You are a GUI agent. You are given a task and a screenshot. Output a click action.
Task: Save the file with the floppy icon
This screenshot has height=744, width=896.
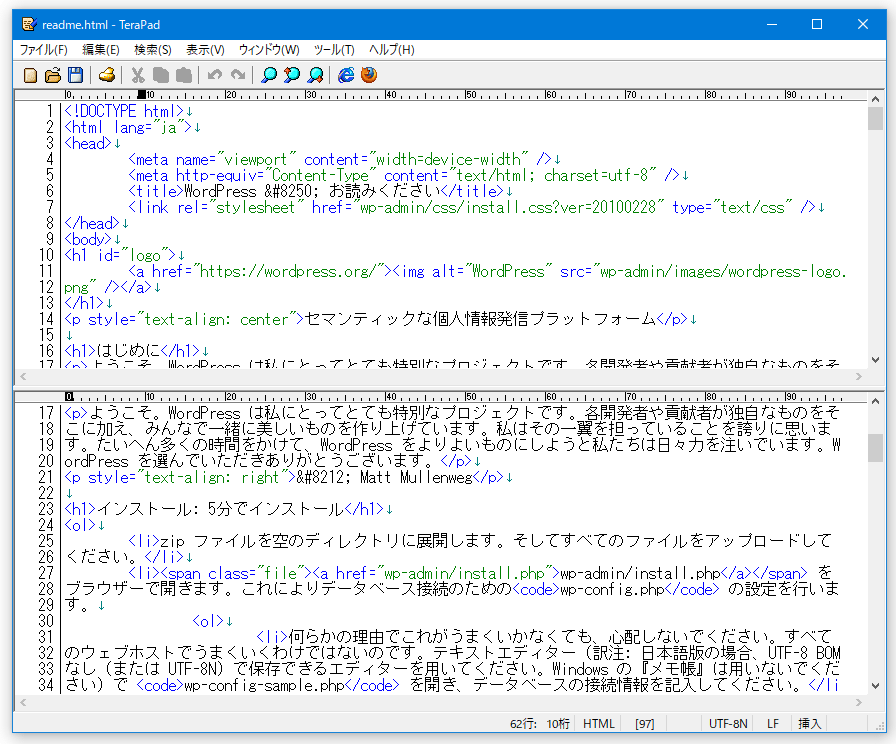[75, 75]
